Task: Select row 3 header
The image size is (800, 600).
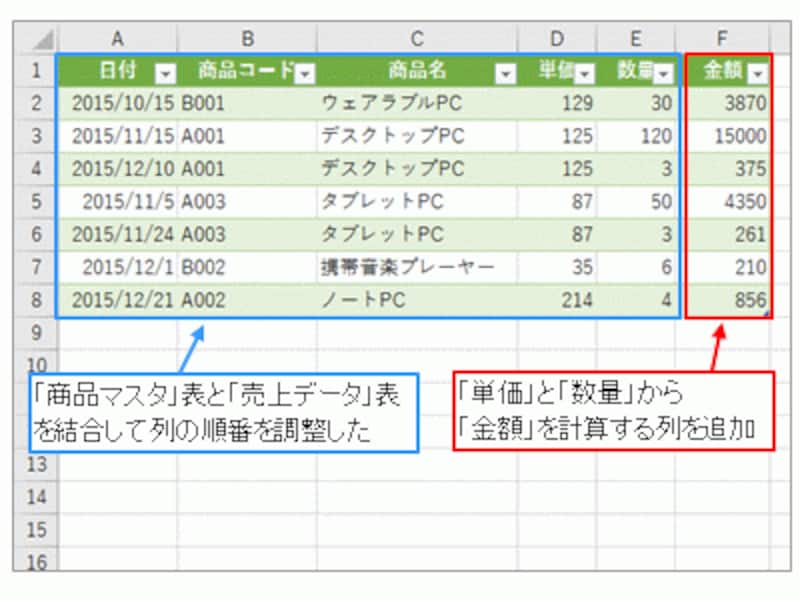Action: tap(36, 136)
